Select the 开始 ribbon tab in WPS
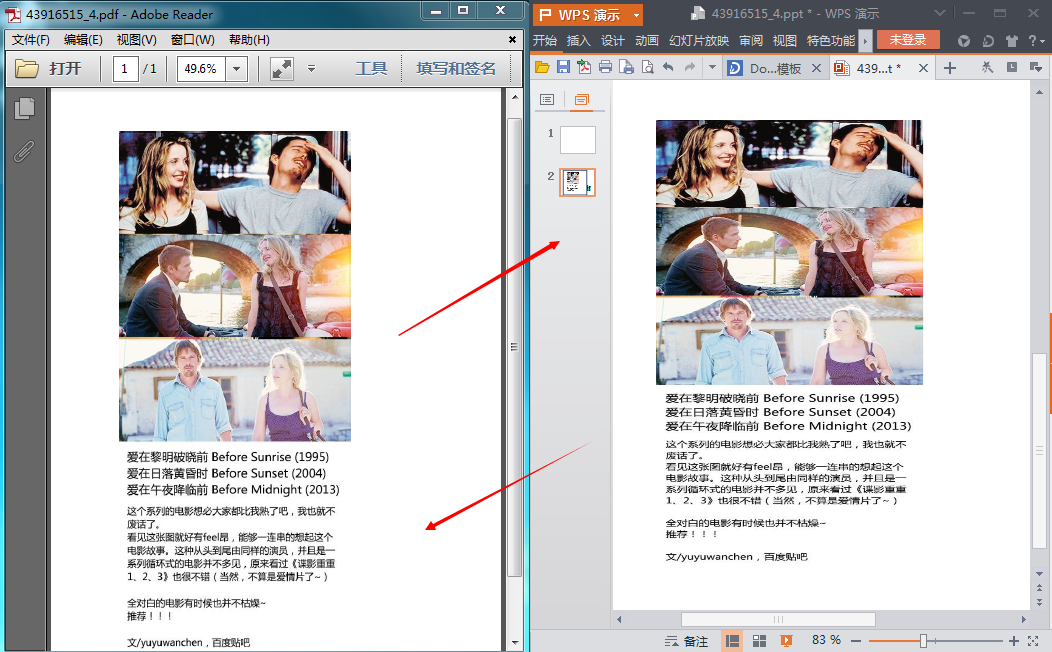Viewport: 1052px width, 652px height. pyautogui.click(x=545, y=41)
